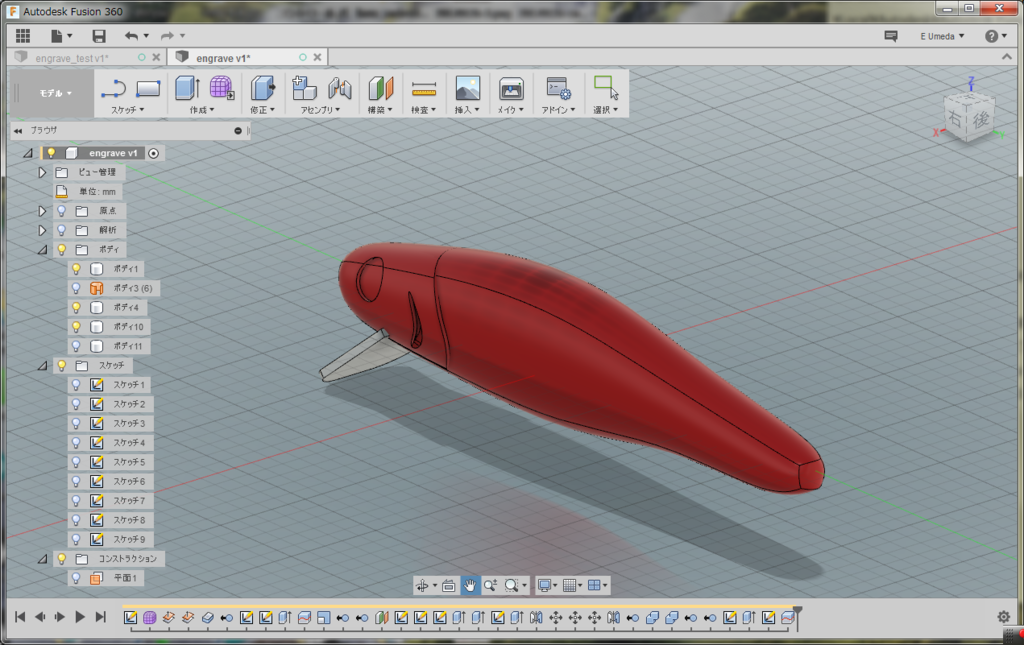1024x645 pixels.
Task: Toggle visibility bulb of ボディ11
Action: tap(76, 346)
